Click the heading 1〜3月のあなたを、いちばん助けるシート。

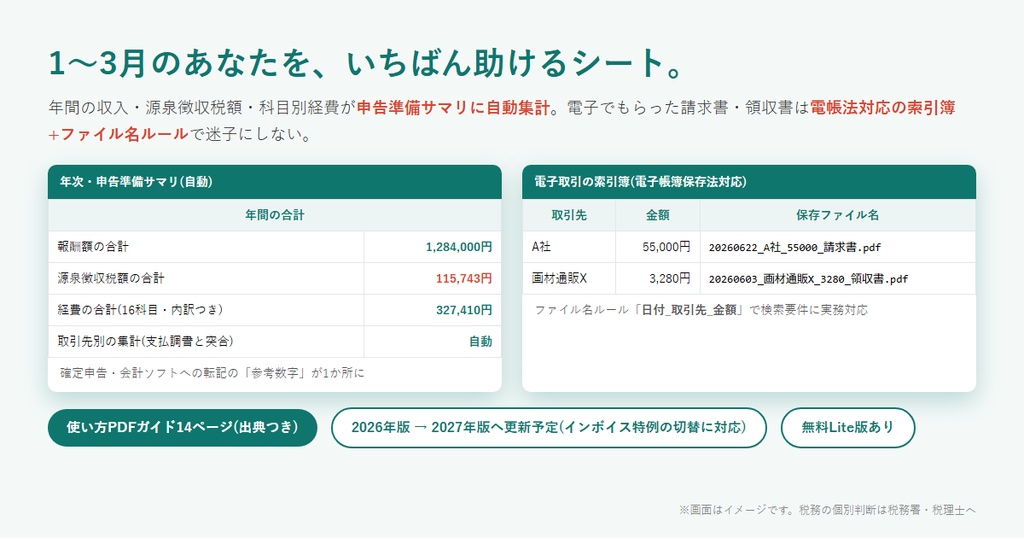[366, 63]
